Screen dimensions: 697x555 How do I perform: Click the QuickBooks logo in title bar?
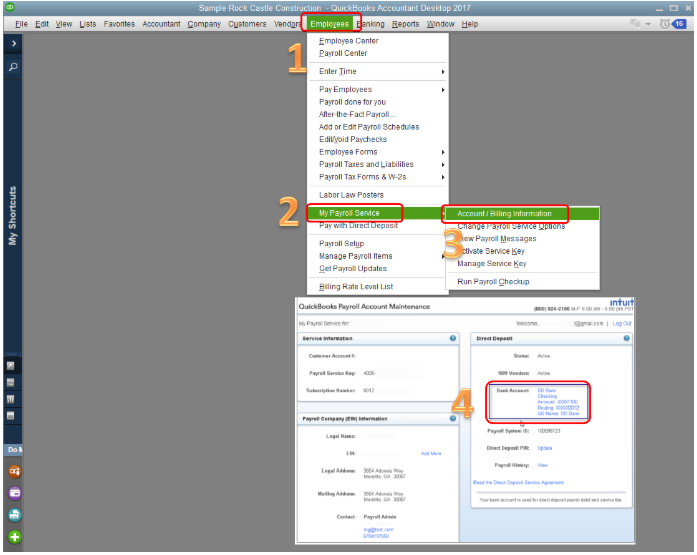(x=9, y=7)
